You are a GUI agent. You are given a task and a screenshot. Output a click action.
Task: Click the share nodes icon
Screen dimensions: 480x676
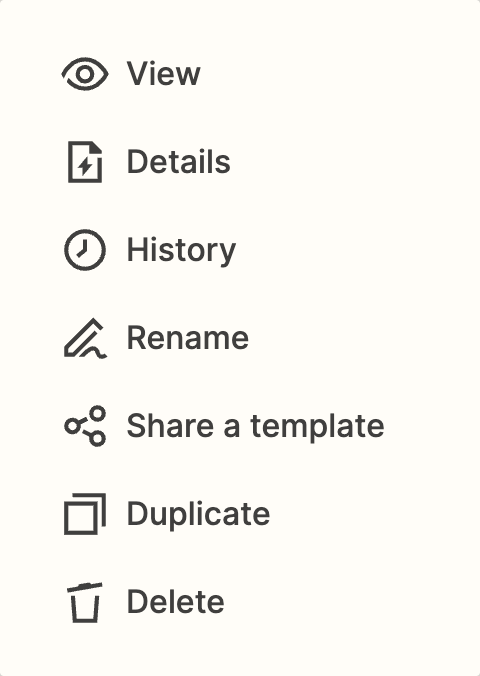point(85,426)
